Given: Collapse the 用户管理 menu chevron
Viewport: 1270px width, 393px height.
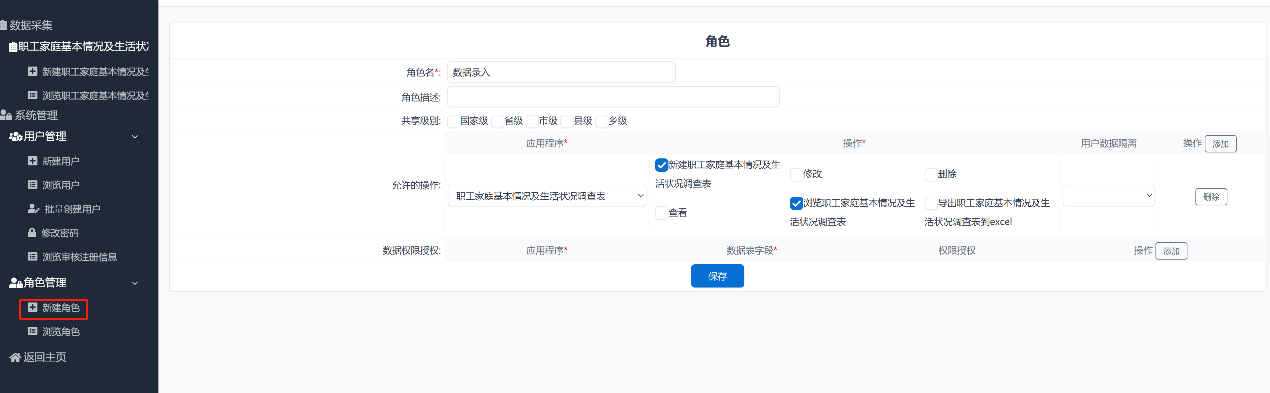Looking at the screenshot, I should (x=135, y=136).
